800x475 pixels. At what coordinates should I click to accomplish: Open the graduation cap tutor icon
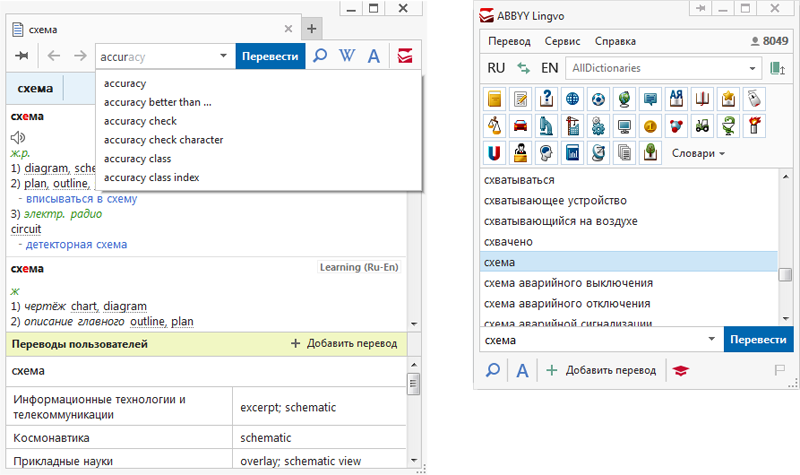pos(681,371)
